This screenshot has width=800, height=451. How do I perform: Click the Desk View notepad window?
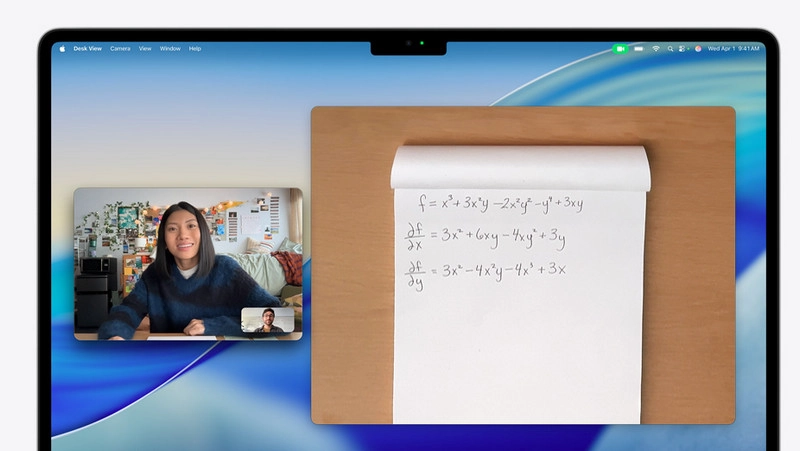click(523, 265)
